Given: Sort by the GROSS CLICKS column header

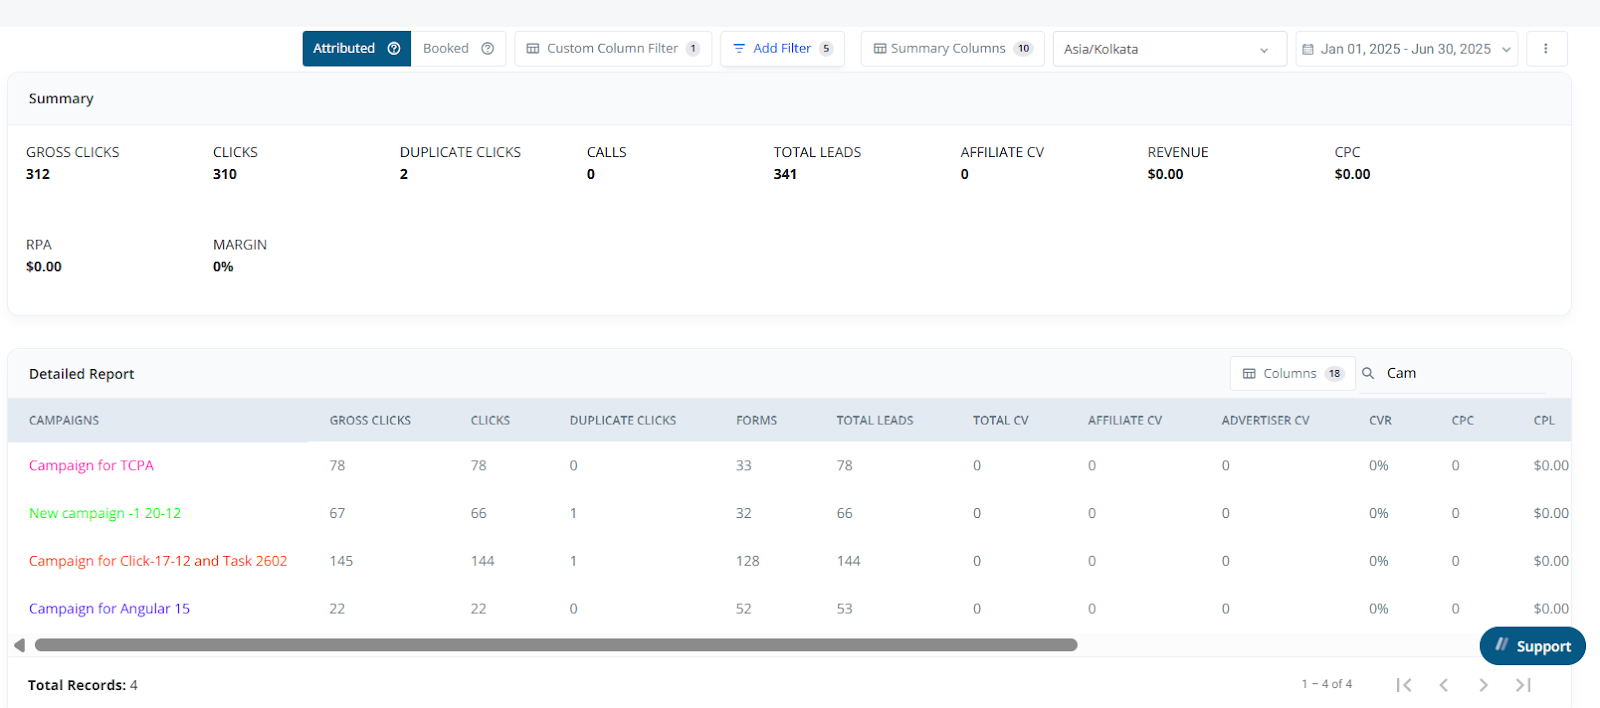Looking at the screenshot, I should [x=370, y=420].
